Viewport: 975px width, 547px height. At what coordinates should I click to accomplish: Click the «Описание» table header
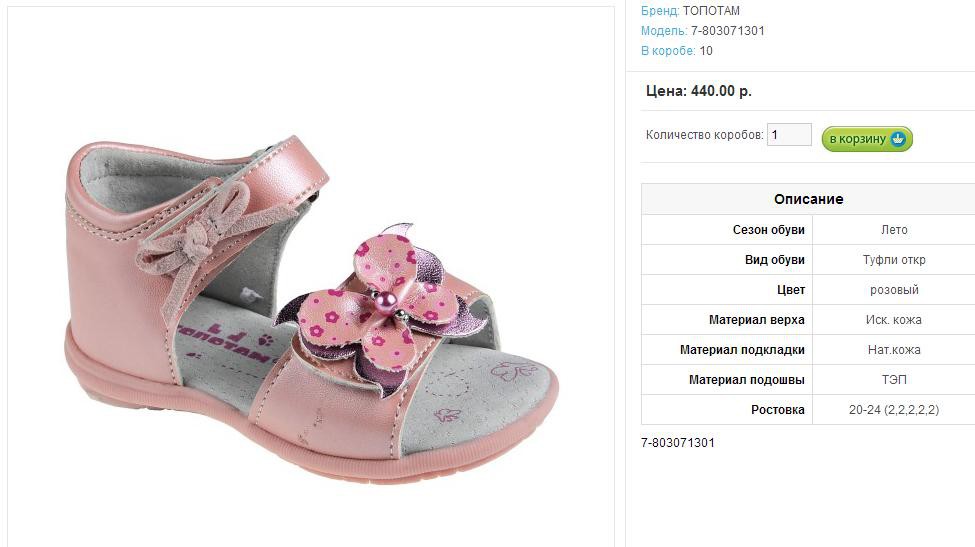[x=808, y=199]
